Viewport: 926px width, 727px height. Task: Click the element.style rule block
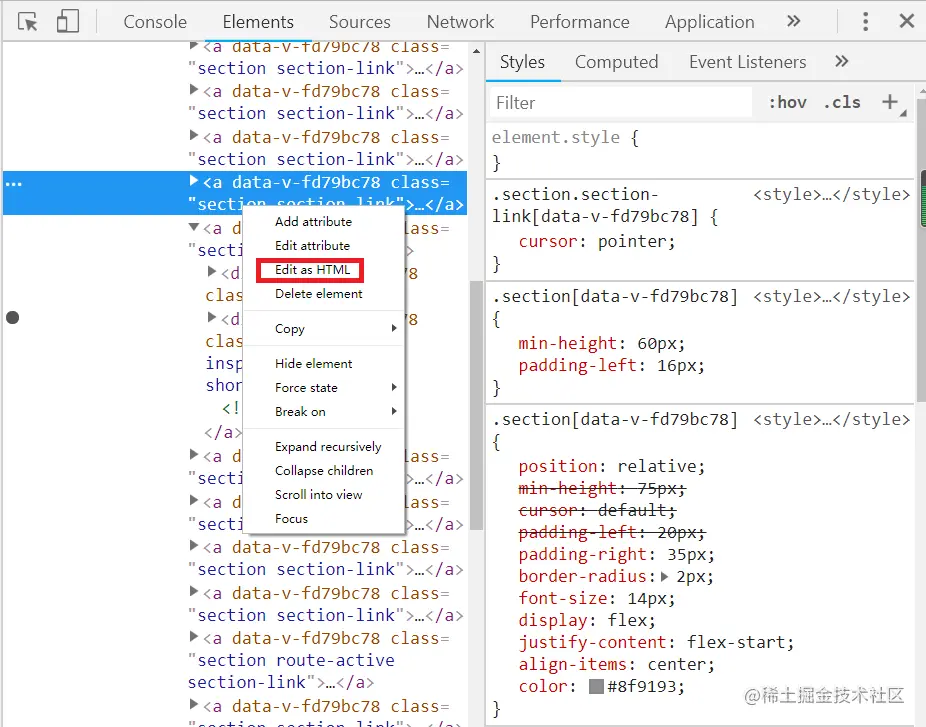700,149
